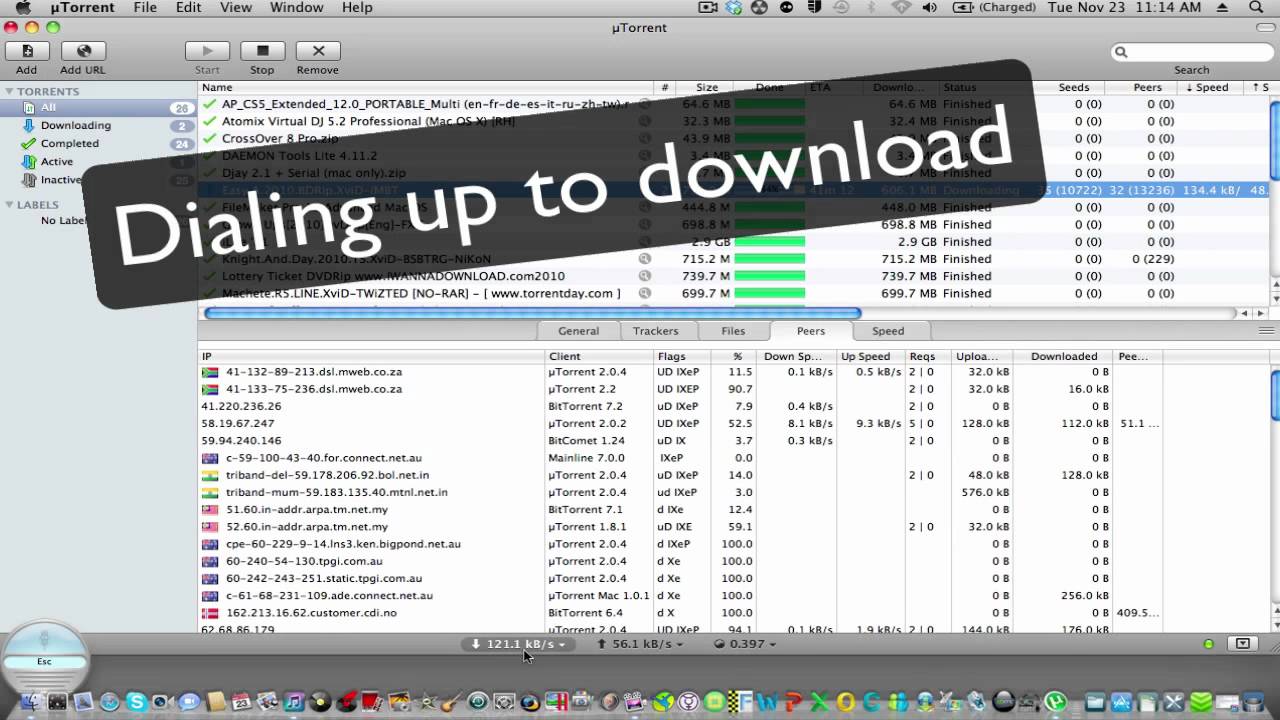Click magnifier icon on Lottery Ticket DVDRip row

tap(645, 276)
